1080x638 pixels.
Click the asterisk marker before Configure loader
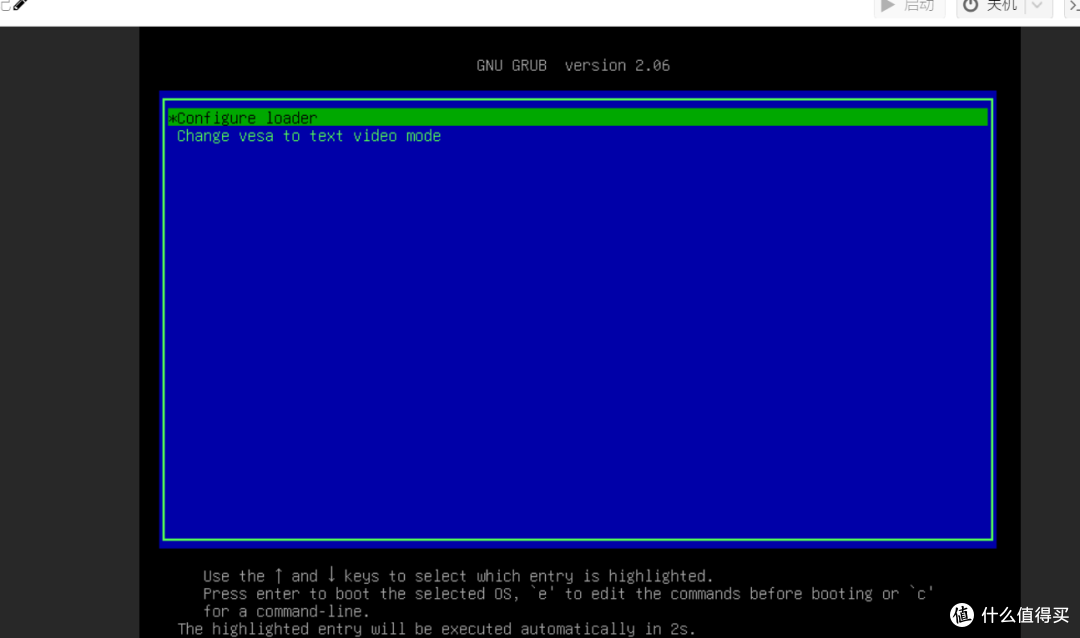tap(172, 118)
